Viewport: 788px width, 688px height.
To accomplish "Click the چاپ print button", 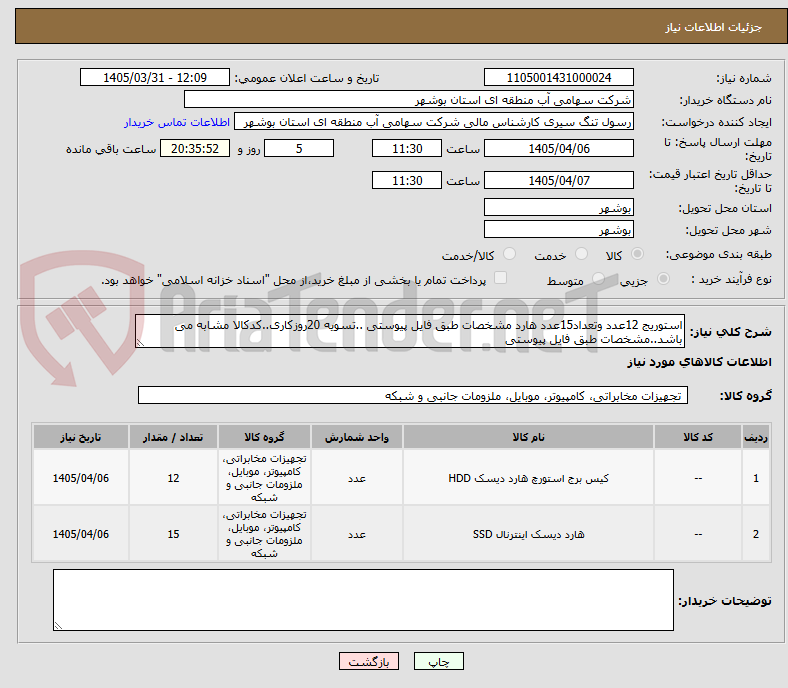I will pos(439,661).
